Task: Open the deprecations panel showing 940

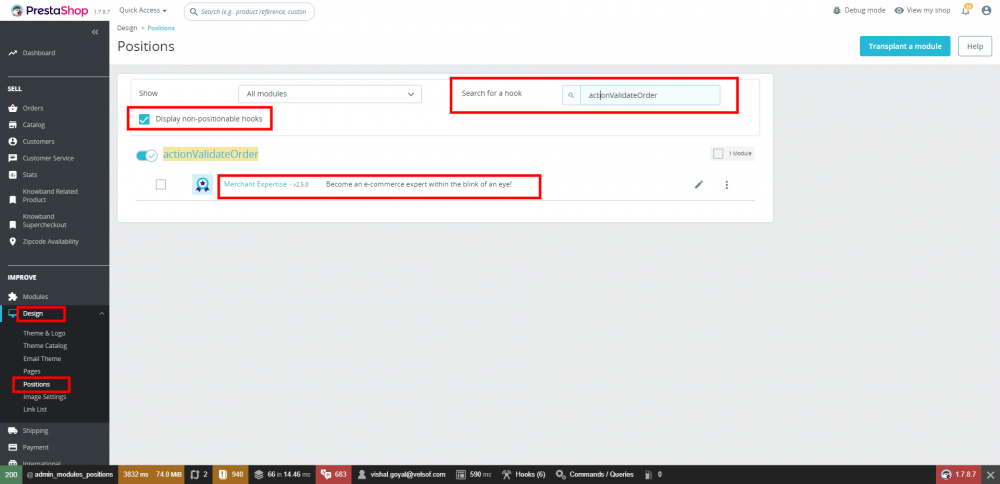Action: click(x=231, y=474)
